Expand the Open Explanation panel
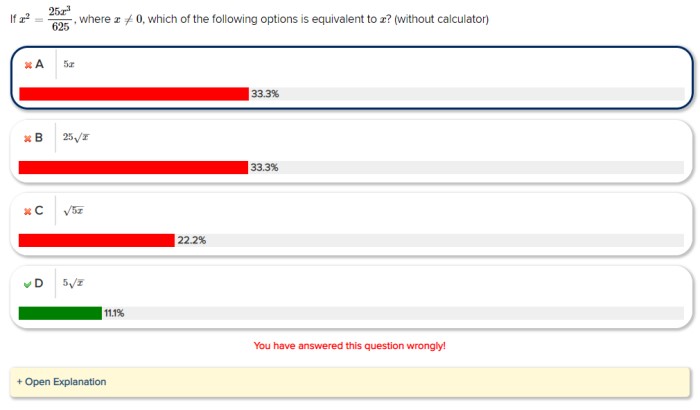The width and height of the screenshot is (700, 410). [x=350, y=382]
